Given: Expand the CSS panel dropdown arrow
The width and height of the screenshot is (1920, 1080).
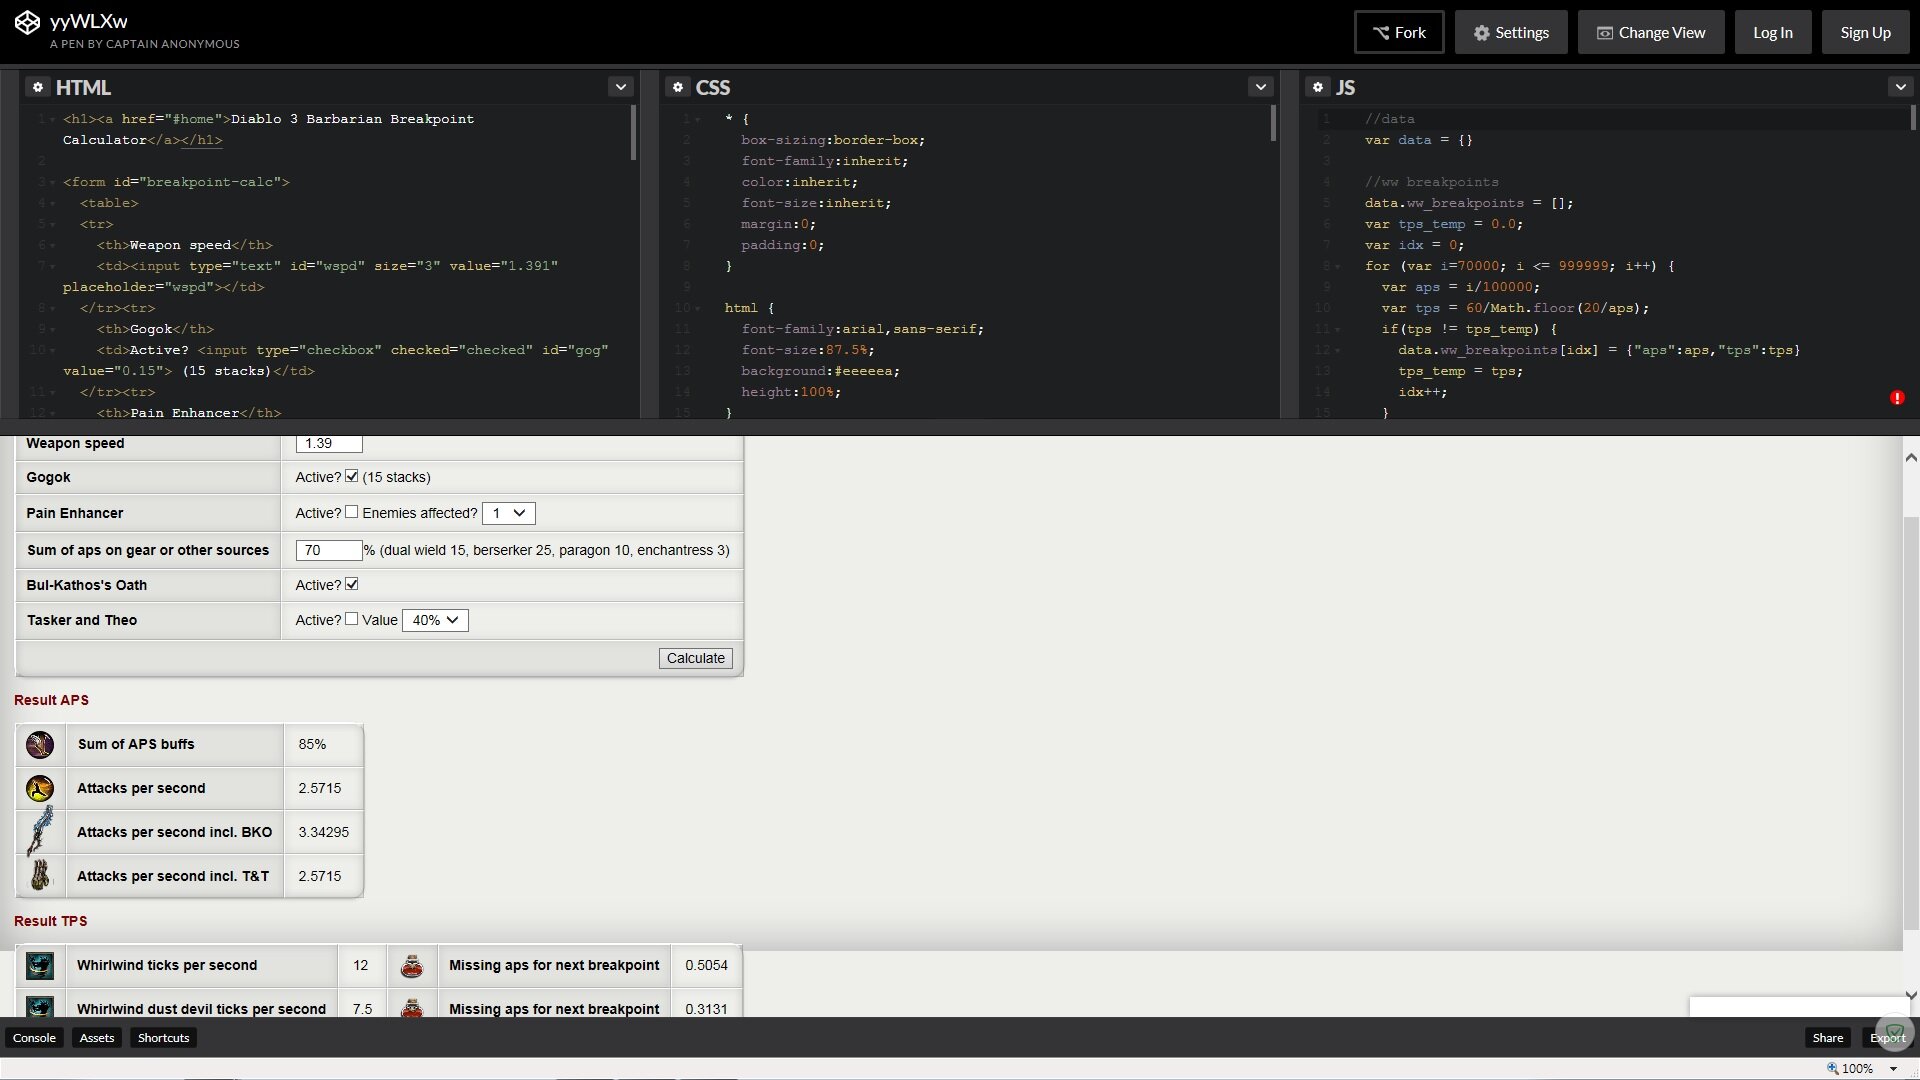Looking at the screenshot, I should pos(1261,87).
